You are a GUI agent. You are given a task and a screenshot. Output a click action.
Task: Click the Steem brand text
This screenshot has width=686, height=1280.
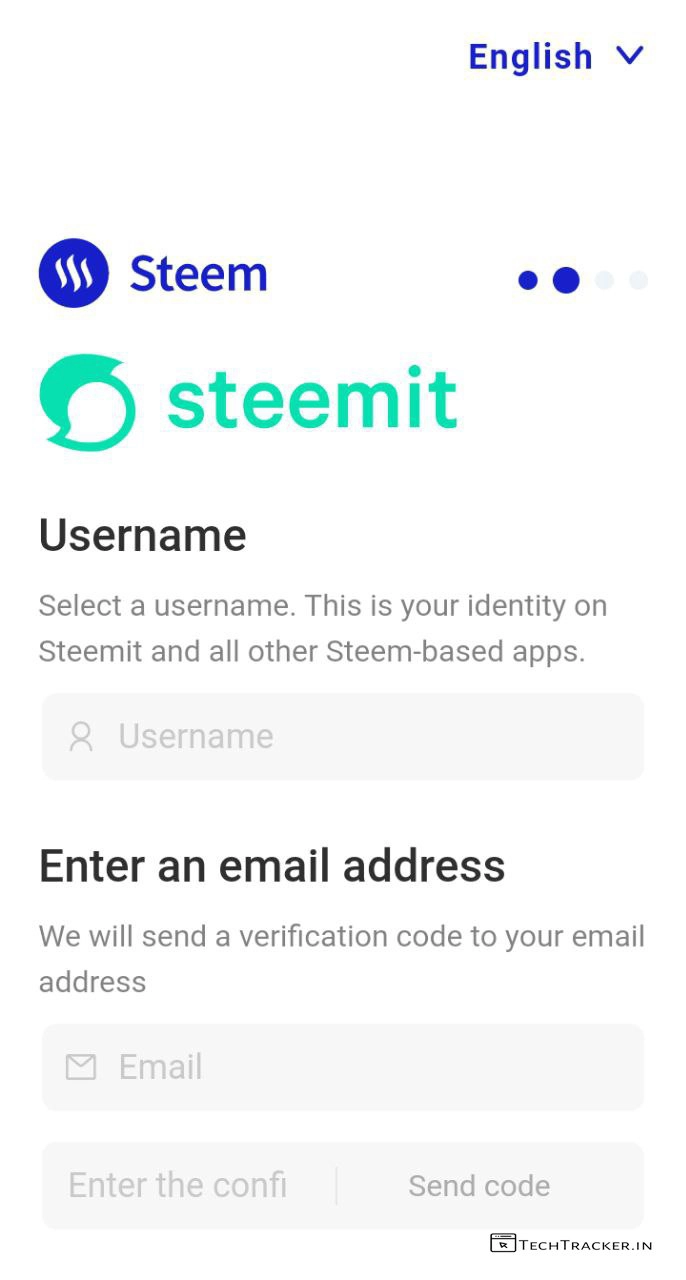198,274
